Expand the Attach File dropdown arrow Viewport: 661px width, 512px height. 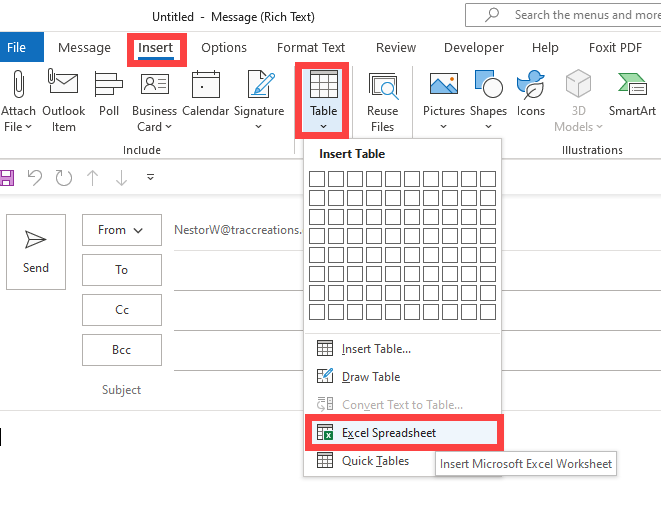[x=29, y=126]
